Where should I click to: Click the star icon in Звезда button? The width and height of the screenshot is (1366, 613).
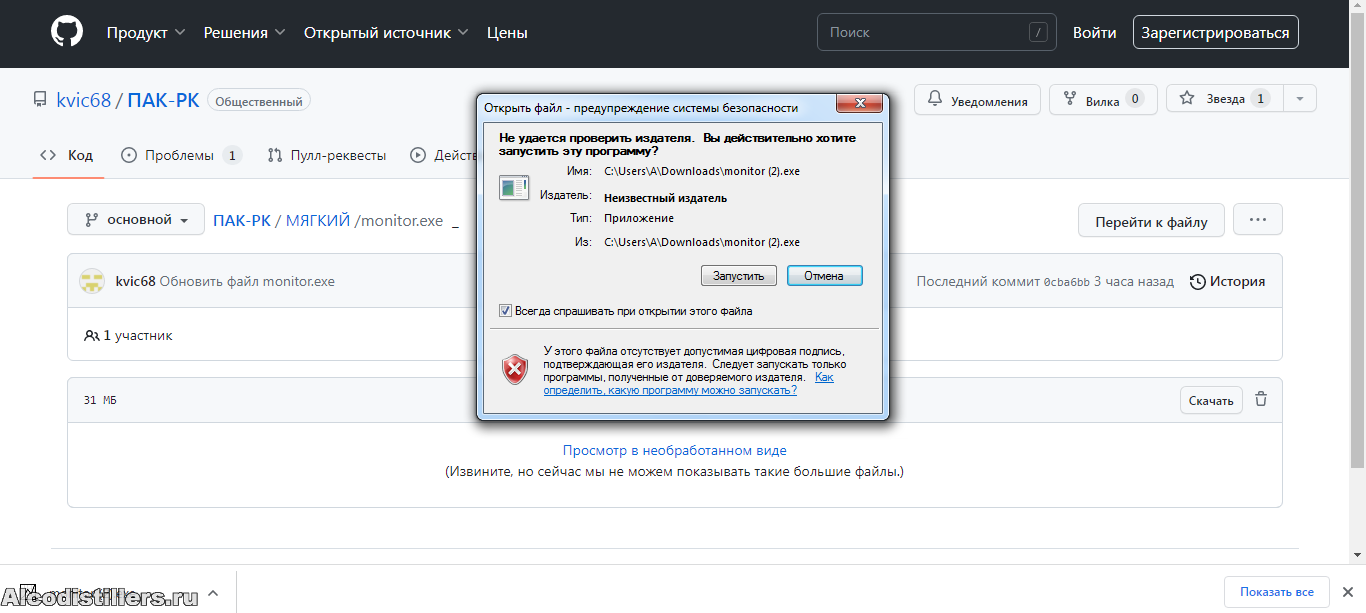[1187, 99]
